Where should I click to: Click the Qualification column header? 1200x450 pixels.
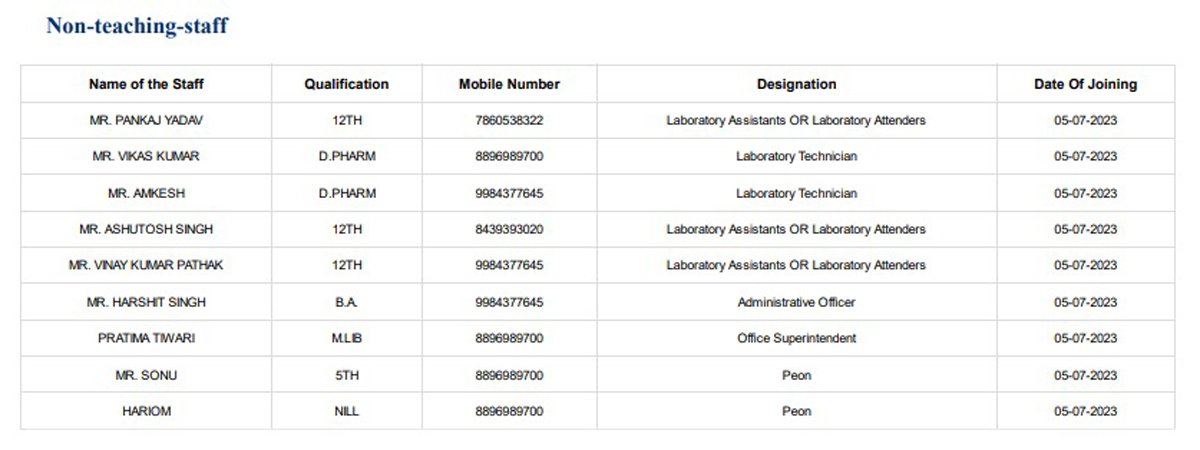346,84
